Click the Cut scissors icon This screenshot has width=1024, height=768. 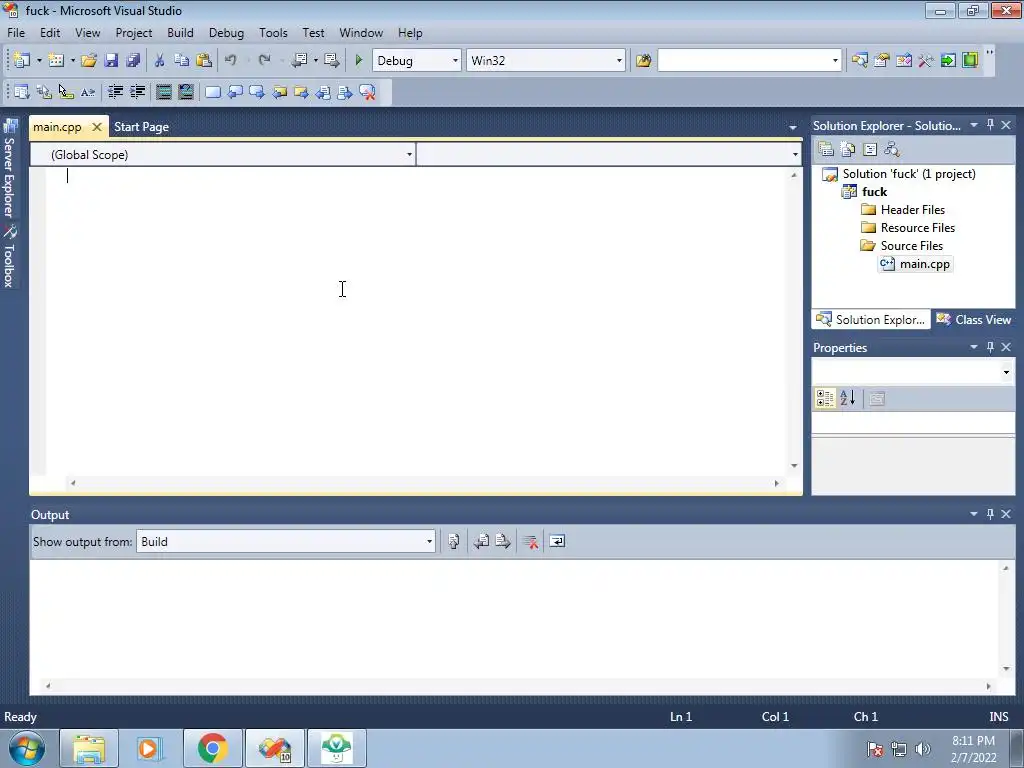click(x=159, y=60)
